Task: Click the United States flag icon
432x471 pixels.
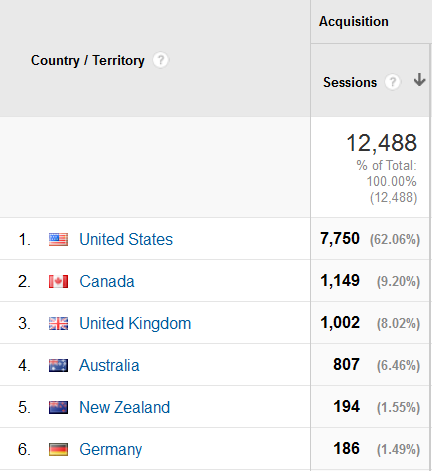Action: tap(58, 239)
